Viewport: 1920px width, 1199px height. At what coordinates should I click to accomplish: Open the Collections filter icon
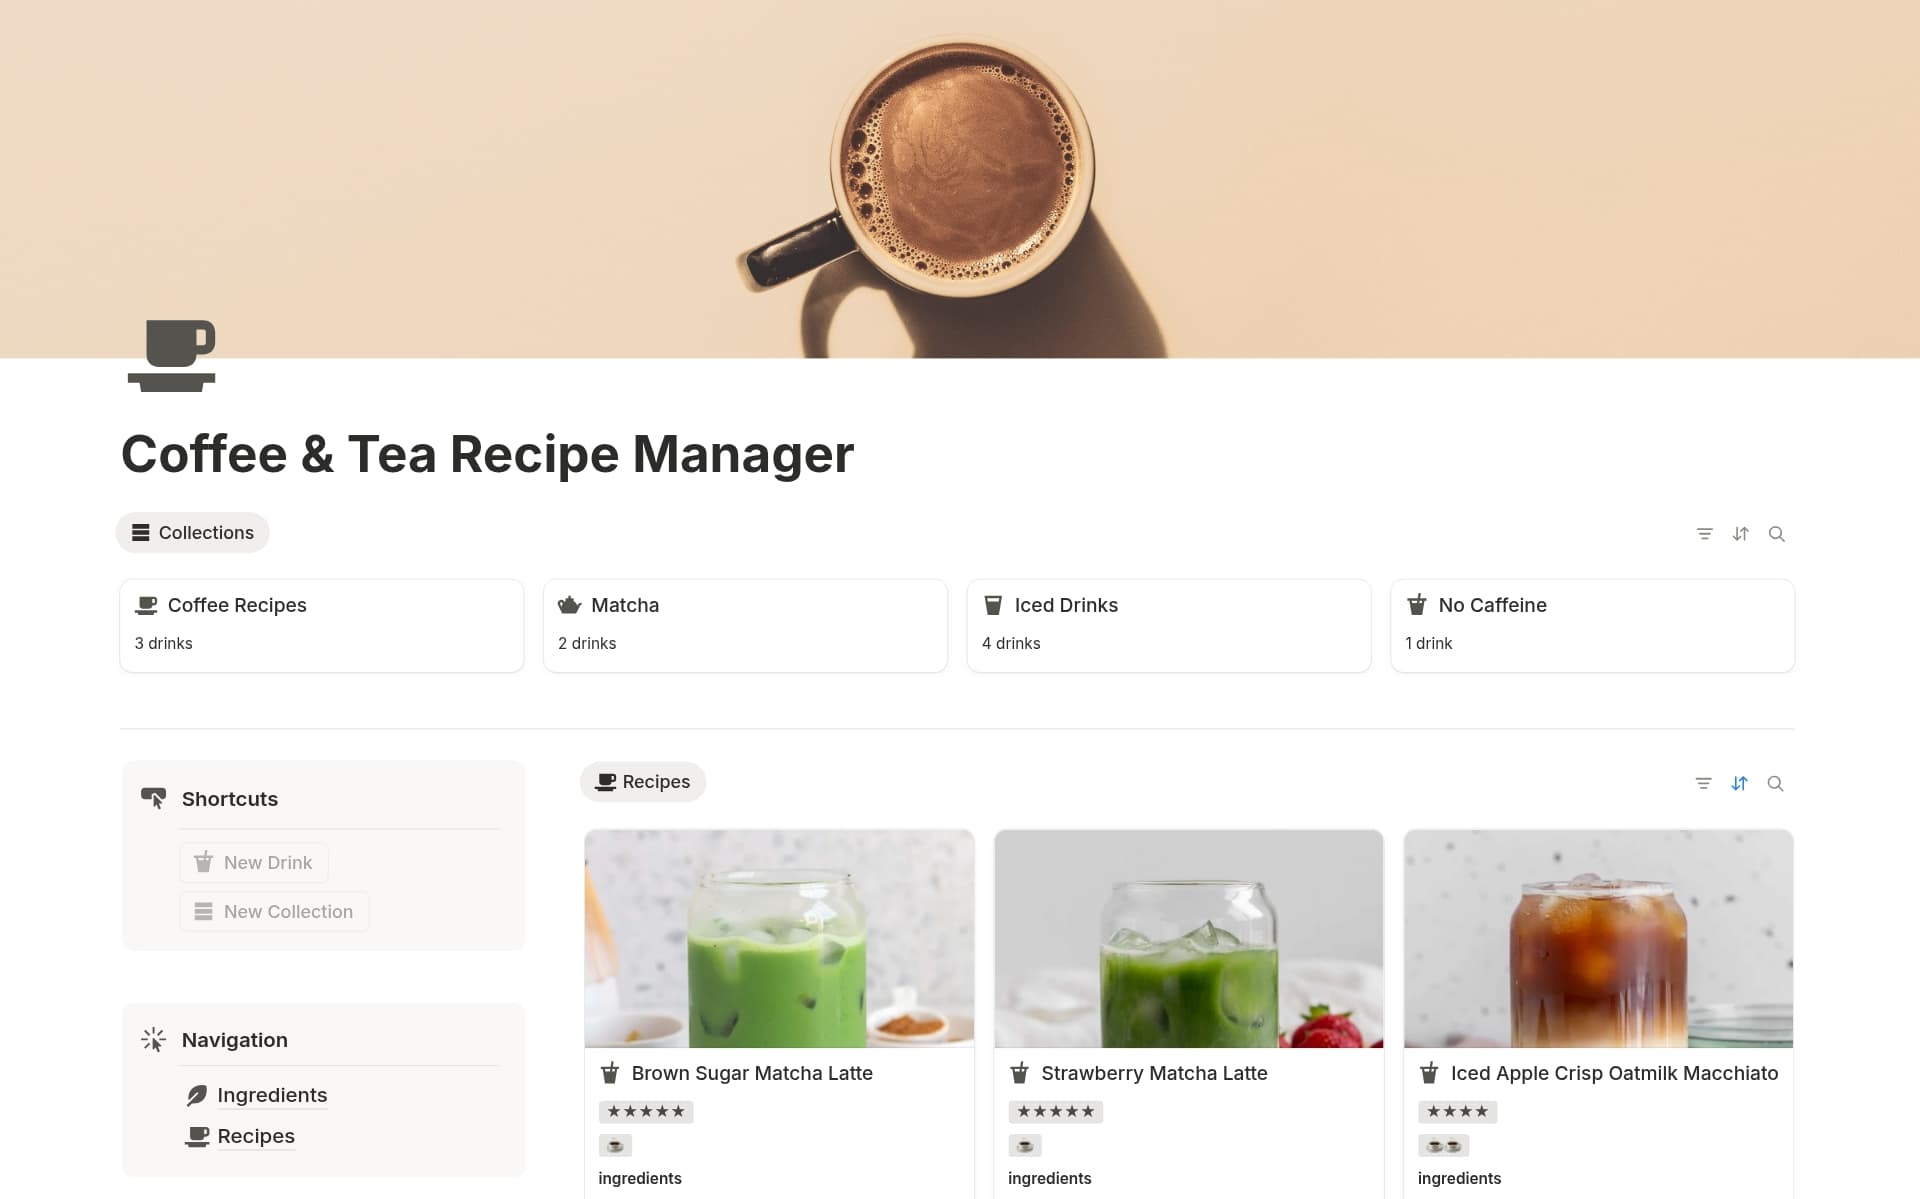click(1704, 534)
